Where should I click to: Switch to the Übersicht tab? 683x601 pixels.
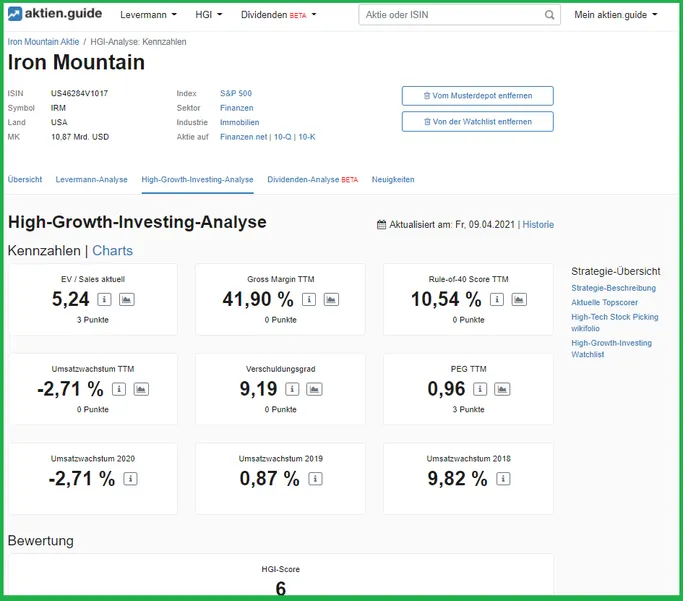(x=25, y=179)
